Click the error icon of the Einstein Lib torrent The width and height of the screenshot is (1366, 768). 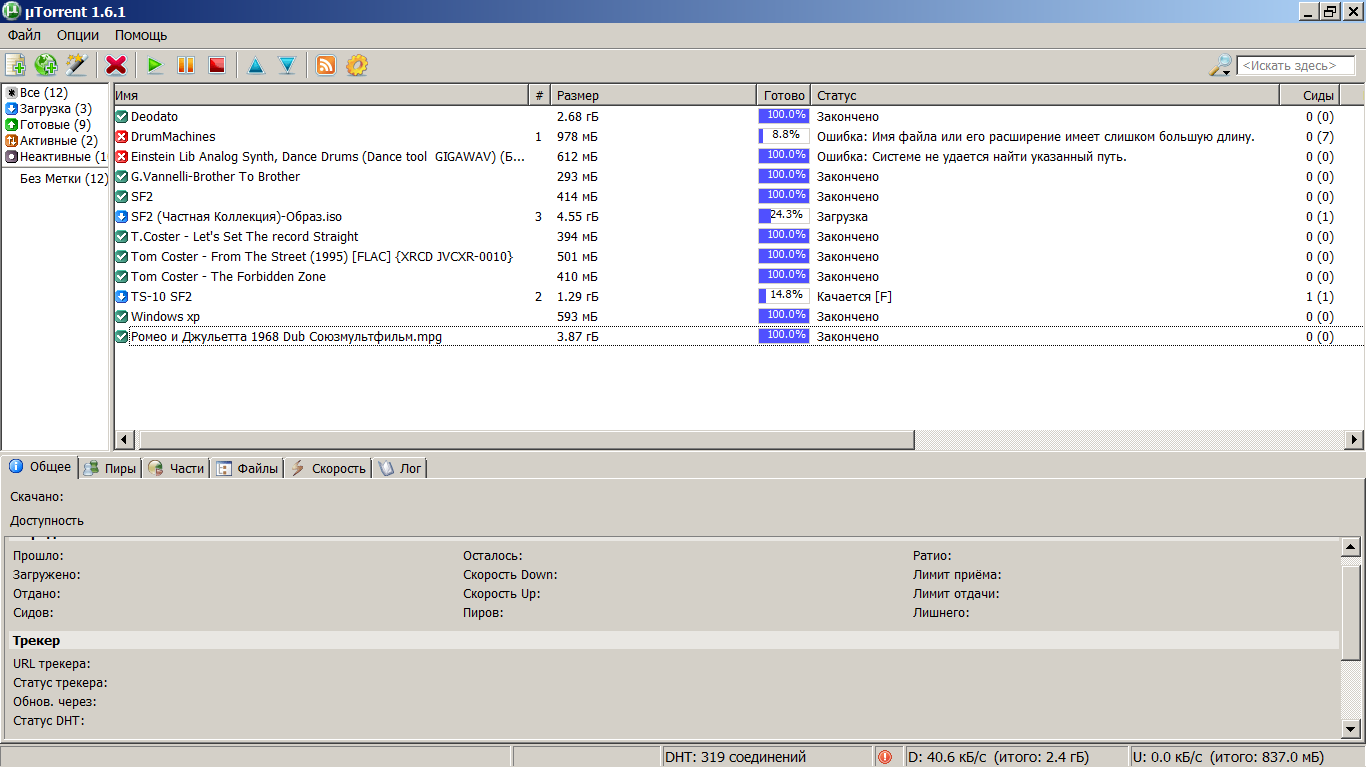click(x=122, y=157)
